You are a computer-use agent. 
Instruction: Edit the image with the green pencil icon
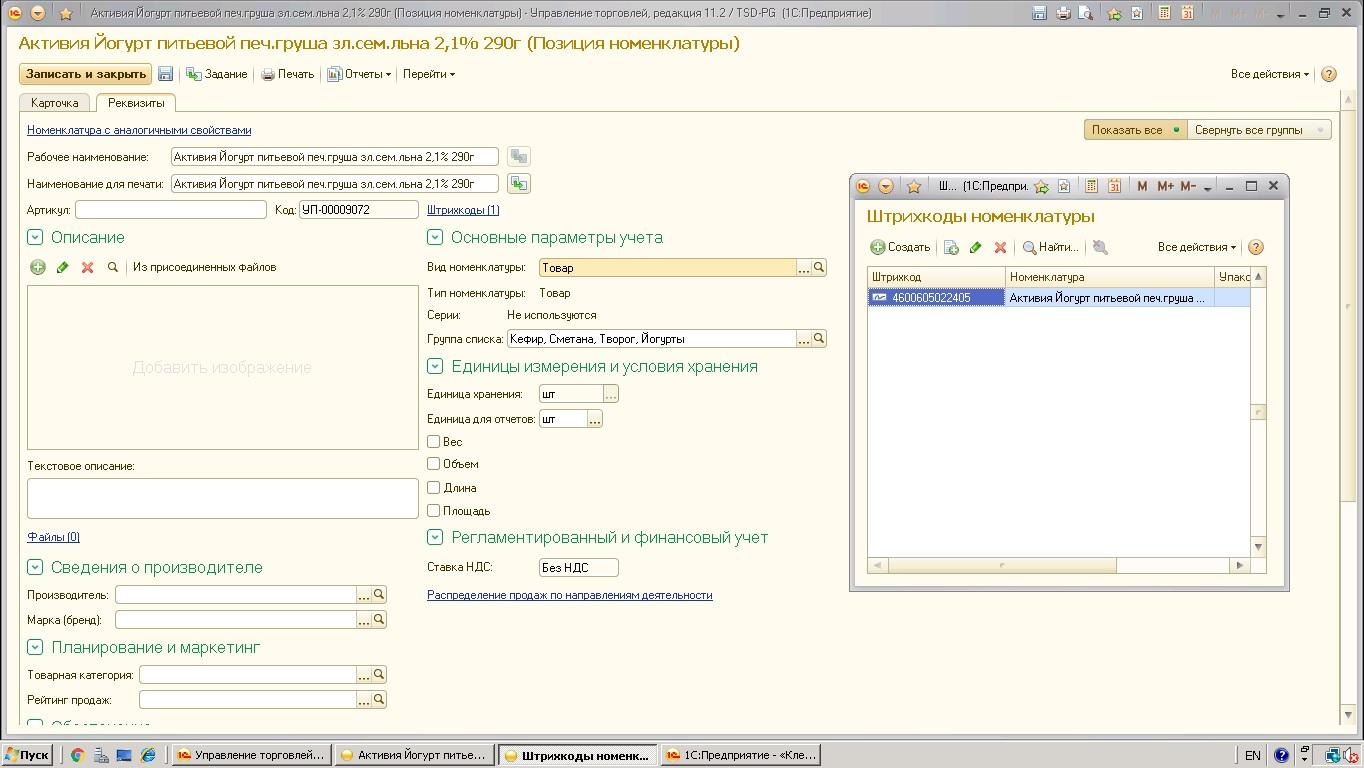[x=62, y=267]
